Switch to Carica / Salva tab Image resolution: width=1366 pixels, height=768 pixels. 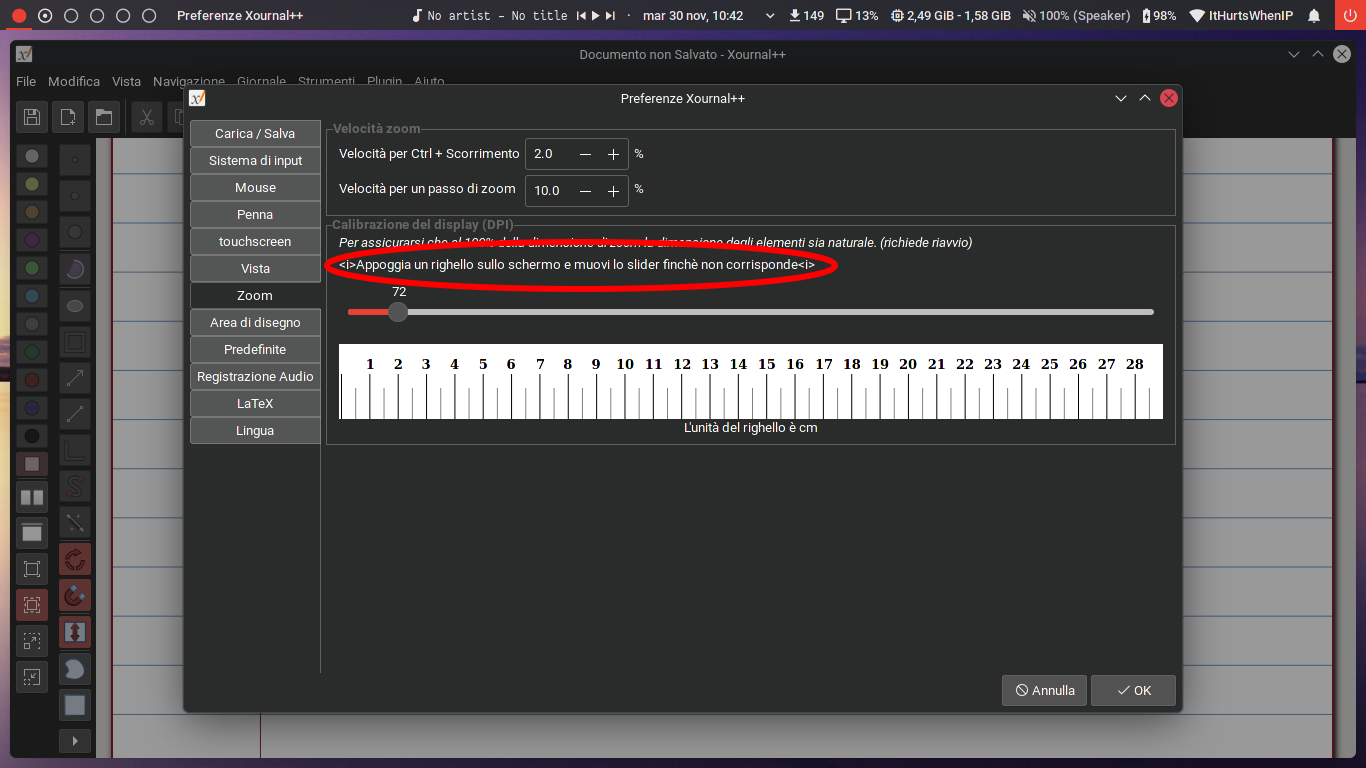pos(255,133)
